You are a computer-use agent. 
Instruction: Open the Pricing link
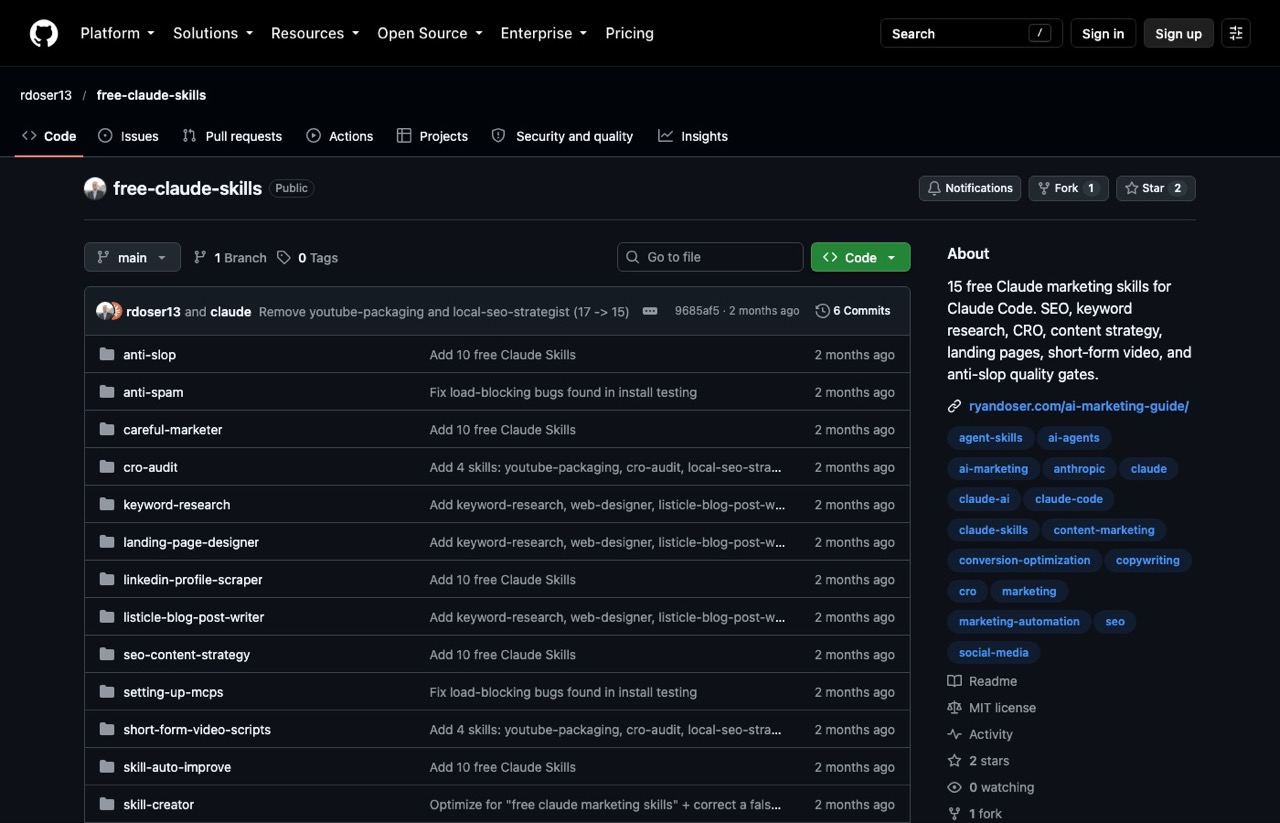click(x=629, y=33)
